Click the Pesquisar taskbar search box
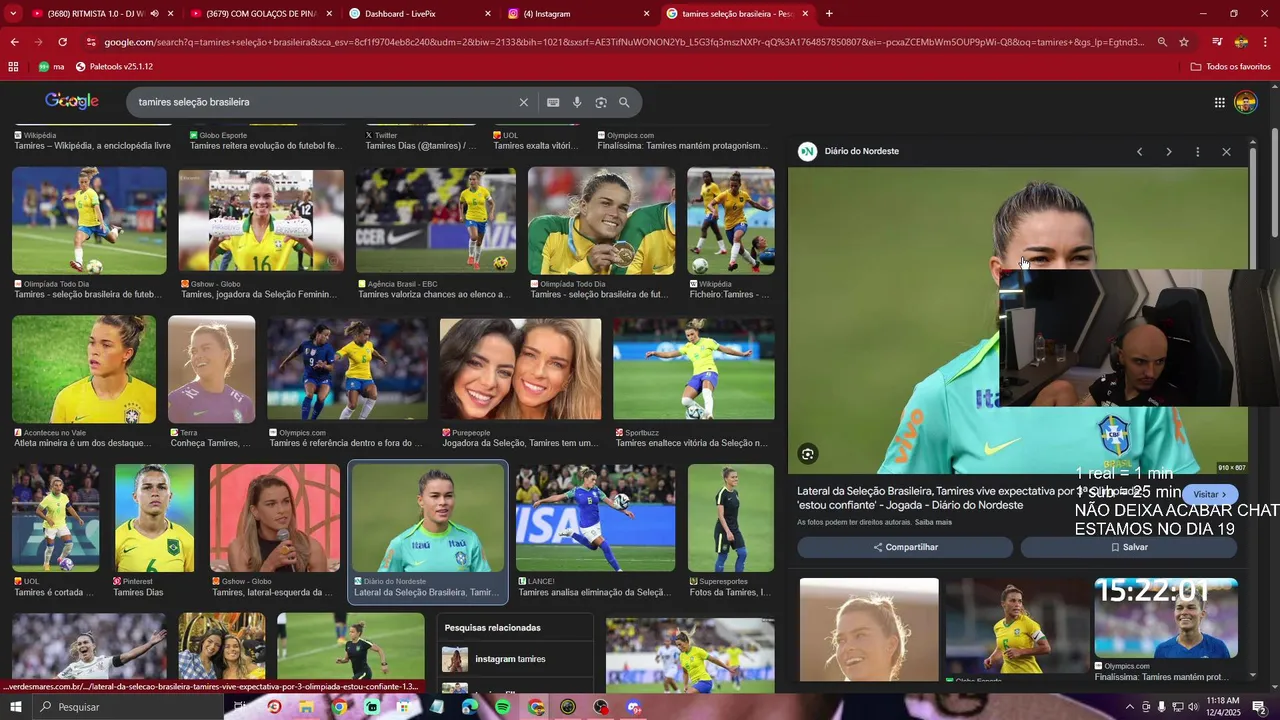 click(128, 707)
